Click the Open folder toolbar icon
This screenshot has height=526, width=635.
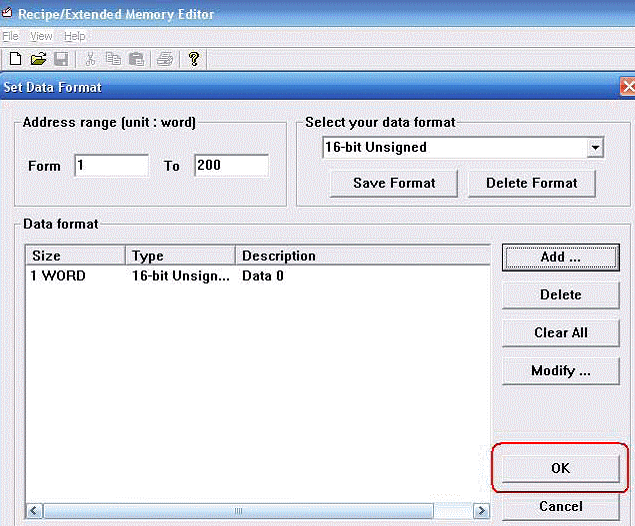(x=38, y=59)
